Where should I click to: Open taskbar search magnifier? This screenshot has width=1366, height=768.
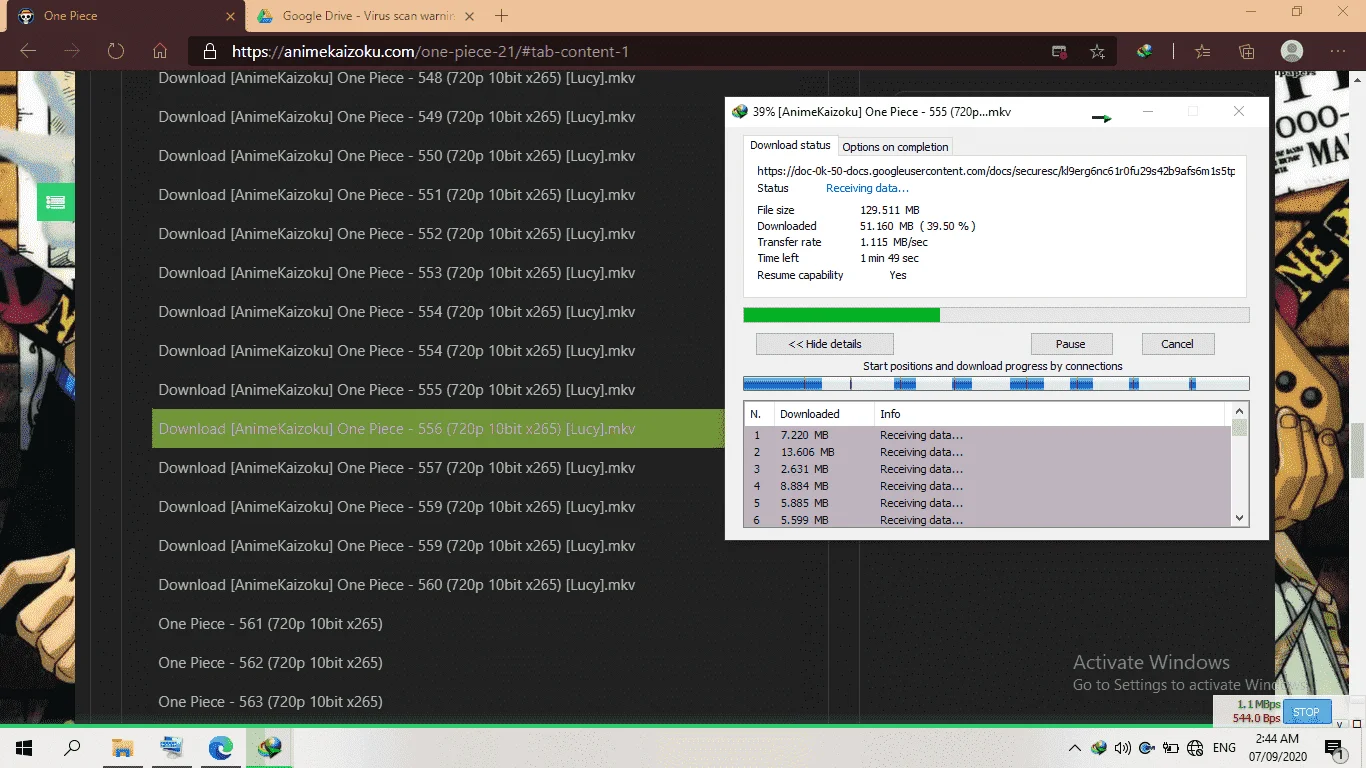(x=73, y=747)
